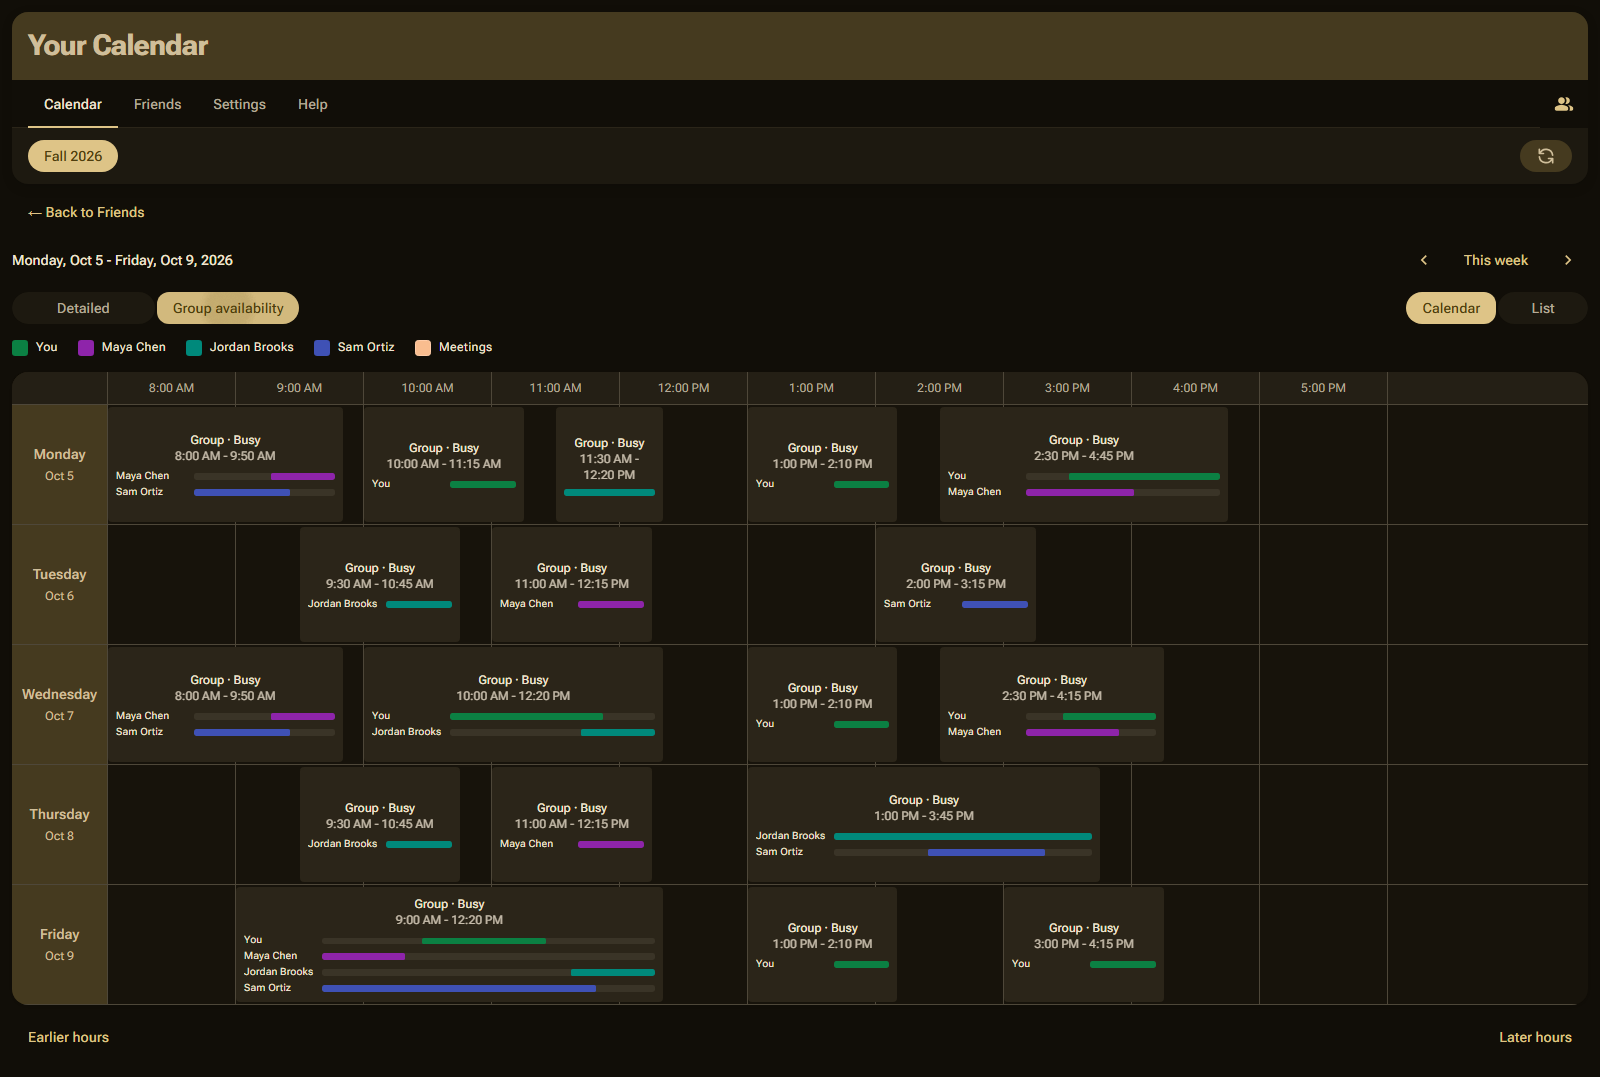Viewport: 1600px width, 1077px height.
Task: Open the Friends tab
Action: (x=158, y=104)
